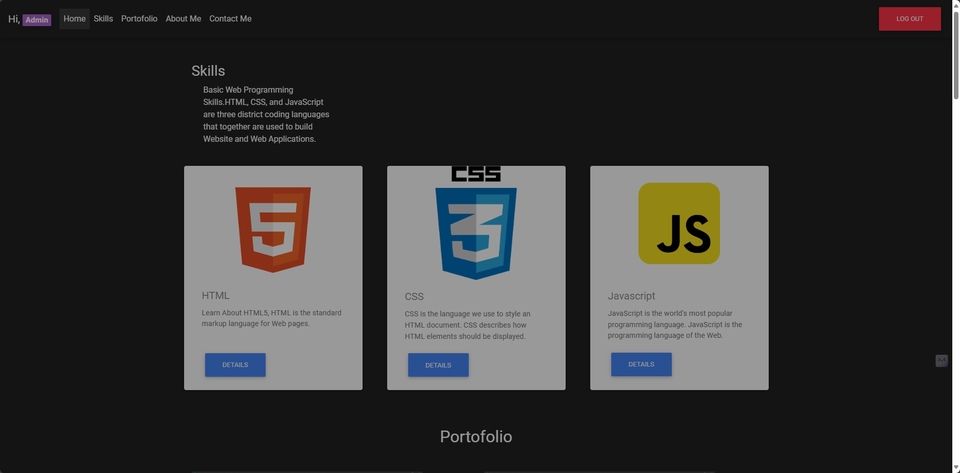
Task: Click the Portofolio section heading
Action: (x=476, y=436)
